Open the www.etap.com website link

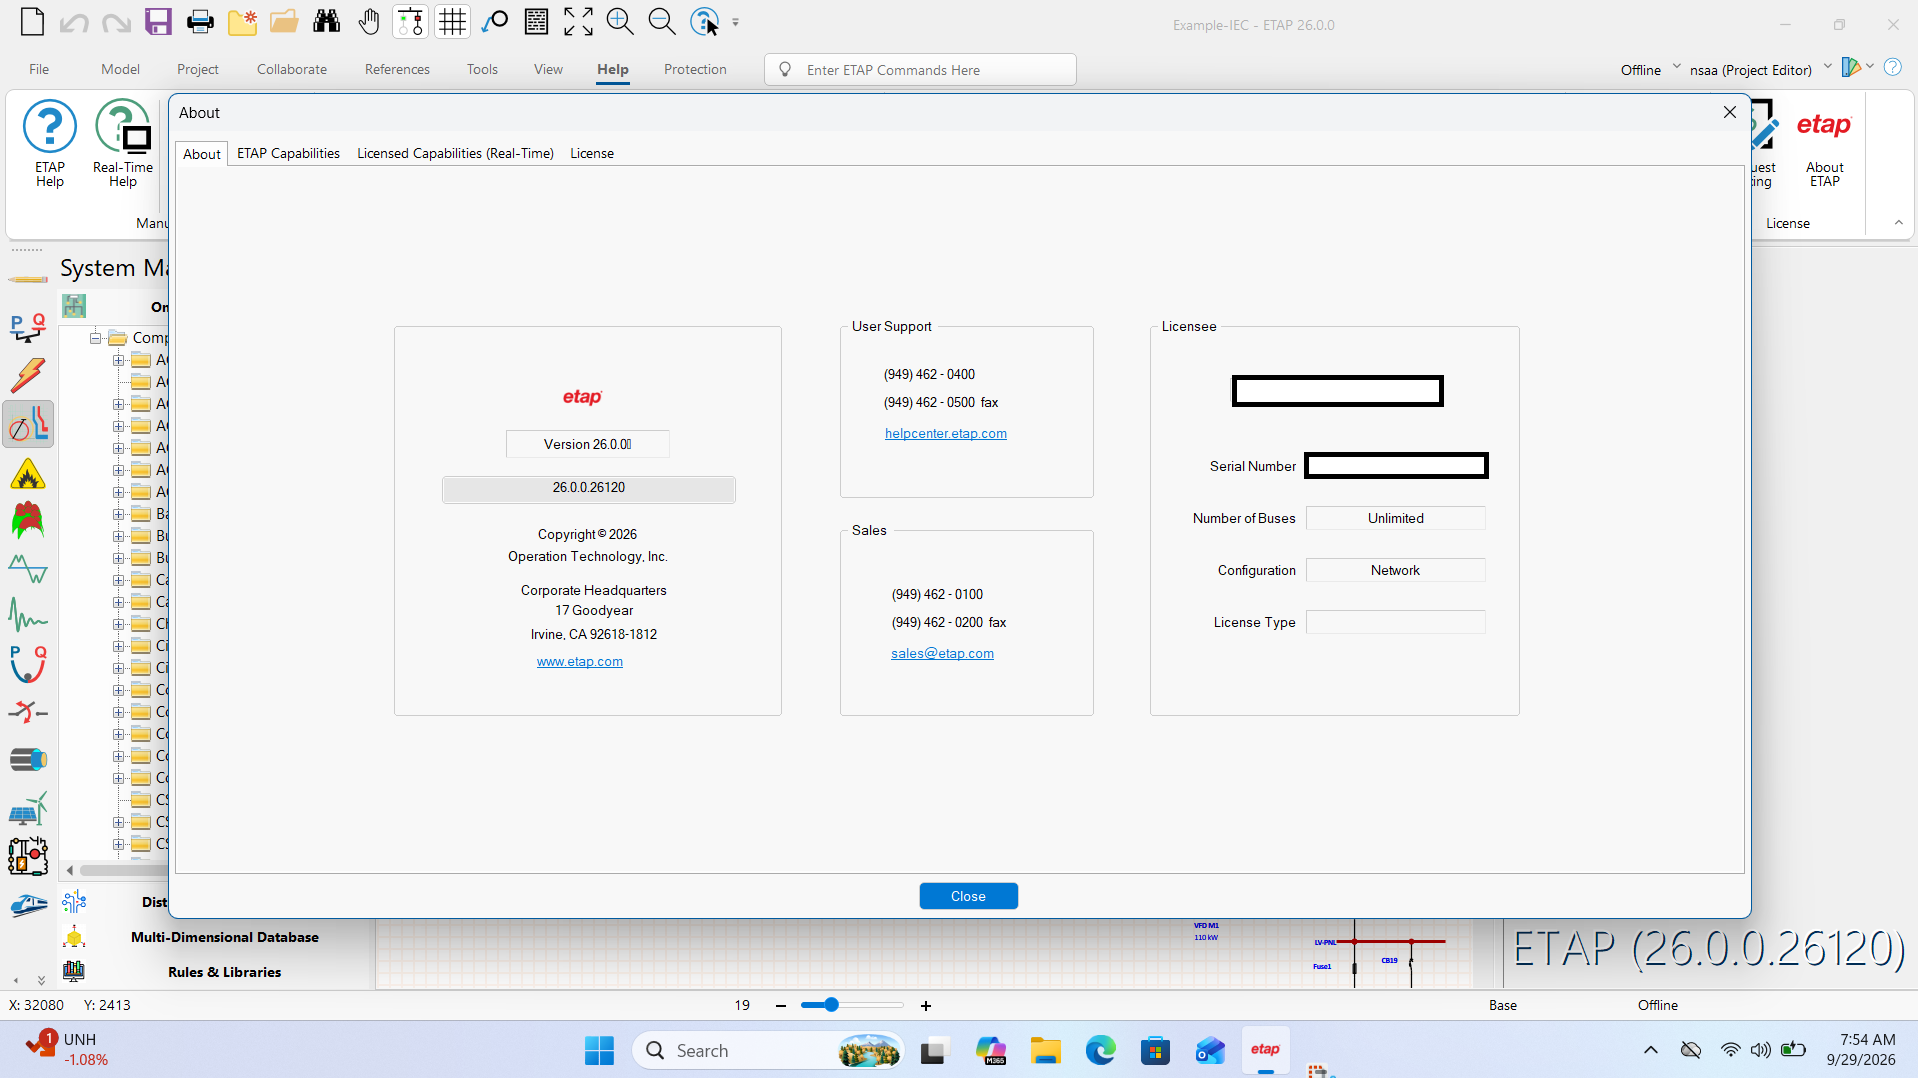(580, 661)
